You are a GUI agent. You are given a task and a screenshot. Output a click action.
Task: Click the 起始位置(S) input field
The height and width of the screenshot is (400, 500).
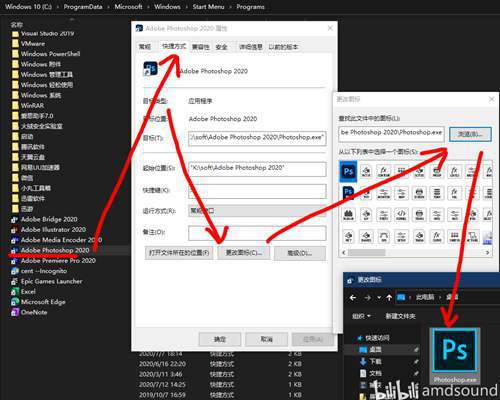tap(257, 169)
